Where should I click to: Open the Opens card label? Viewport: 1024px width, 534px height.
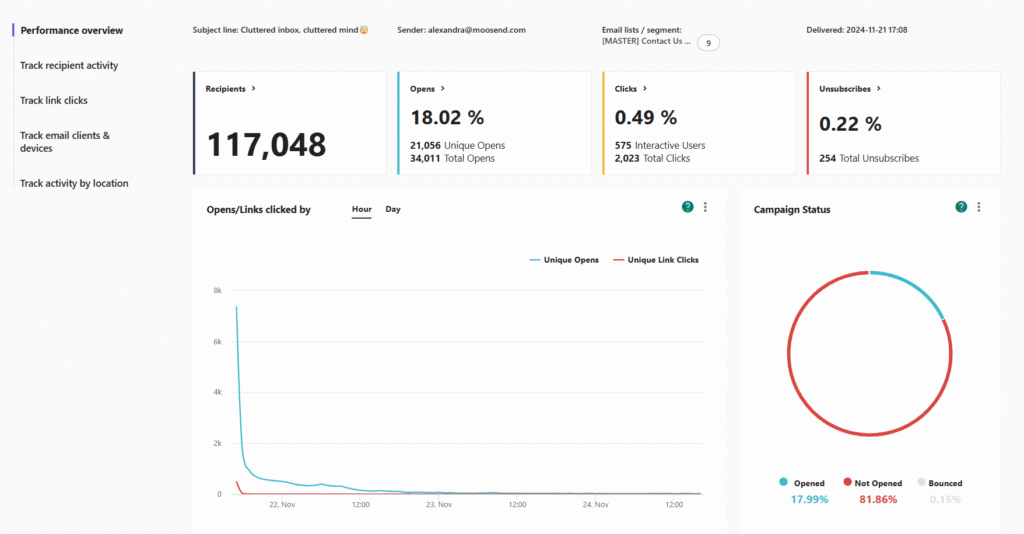(423, 89)
